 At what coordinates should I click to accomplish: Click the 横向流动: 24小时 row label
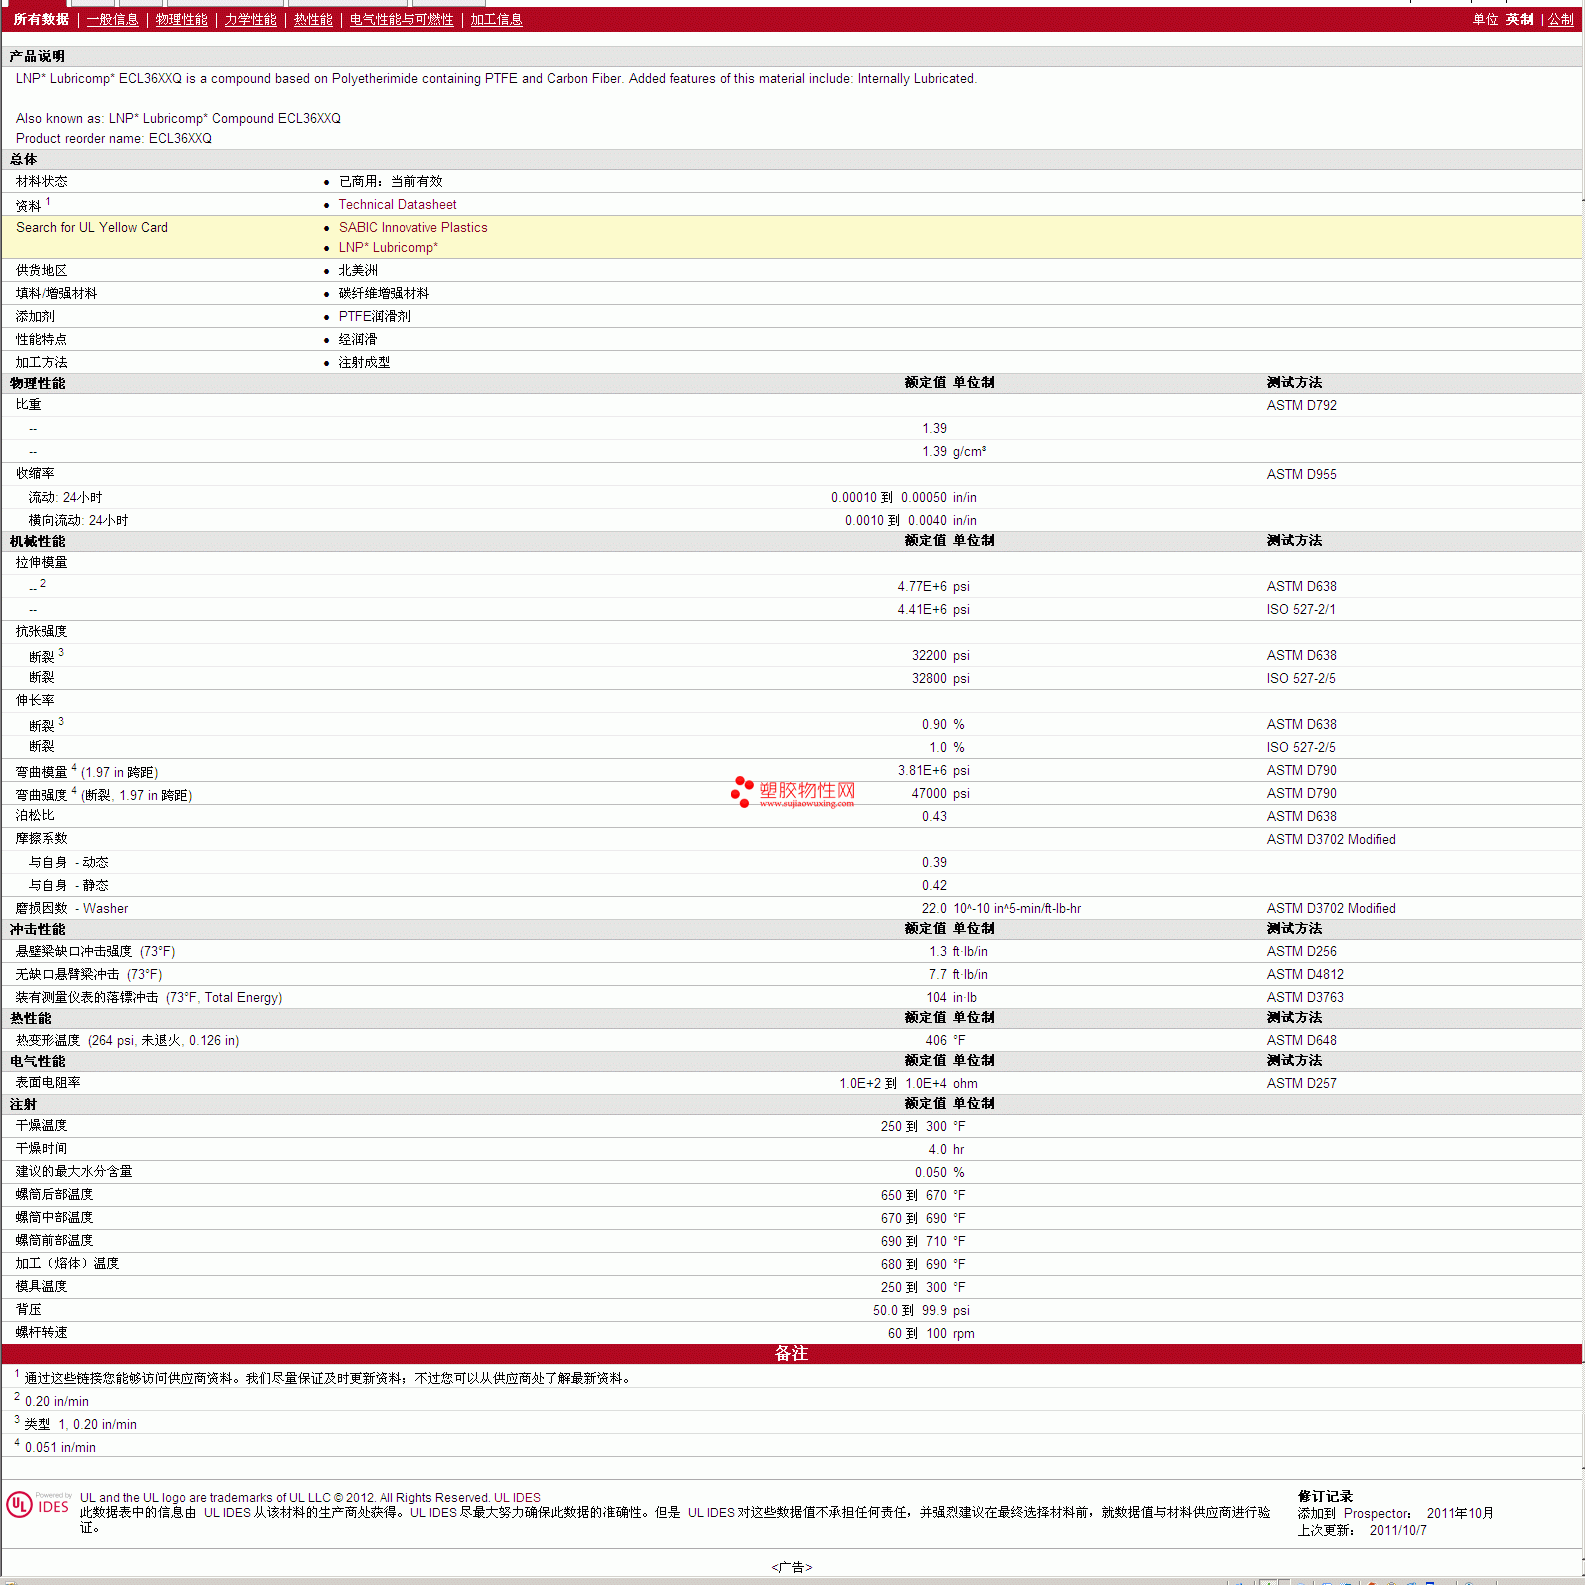click(78, 521)
